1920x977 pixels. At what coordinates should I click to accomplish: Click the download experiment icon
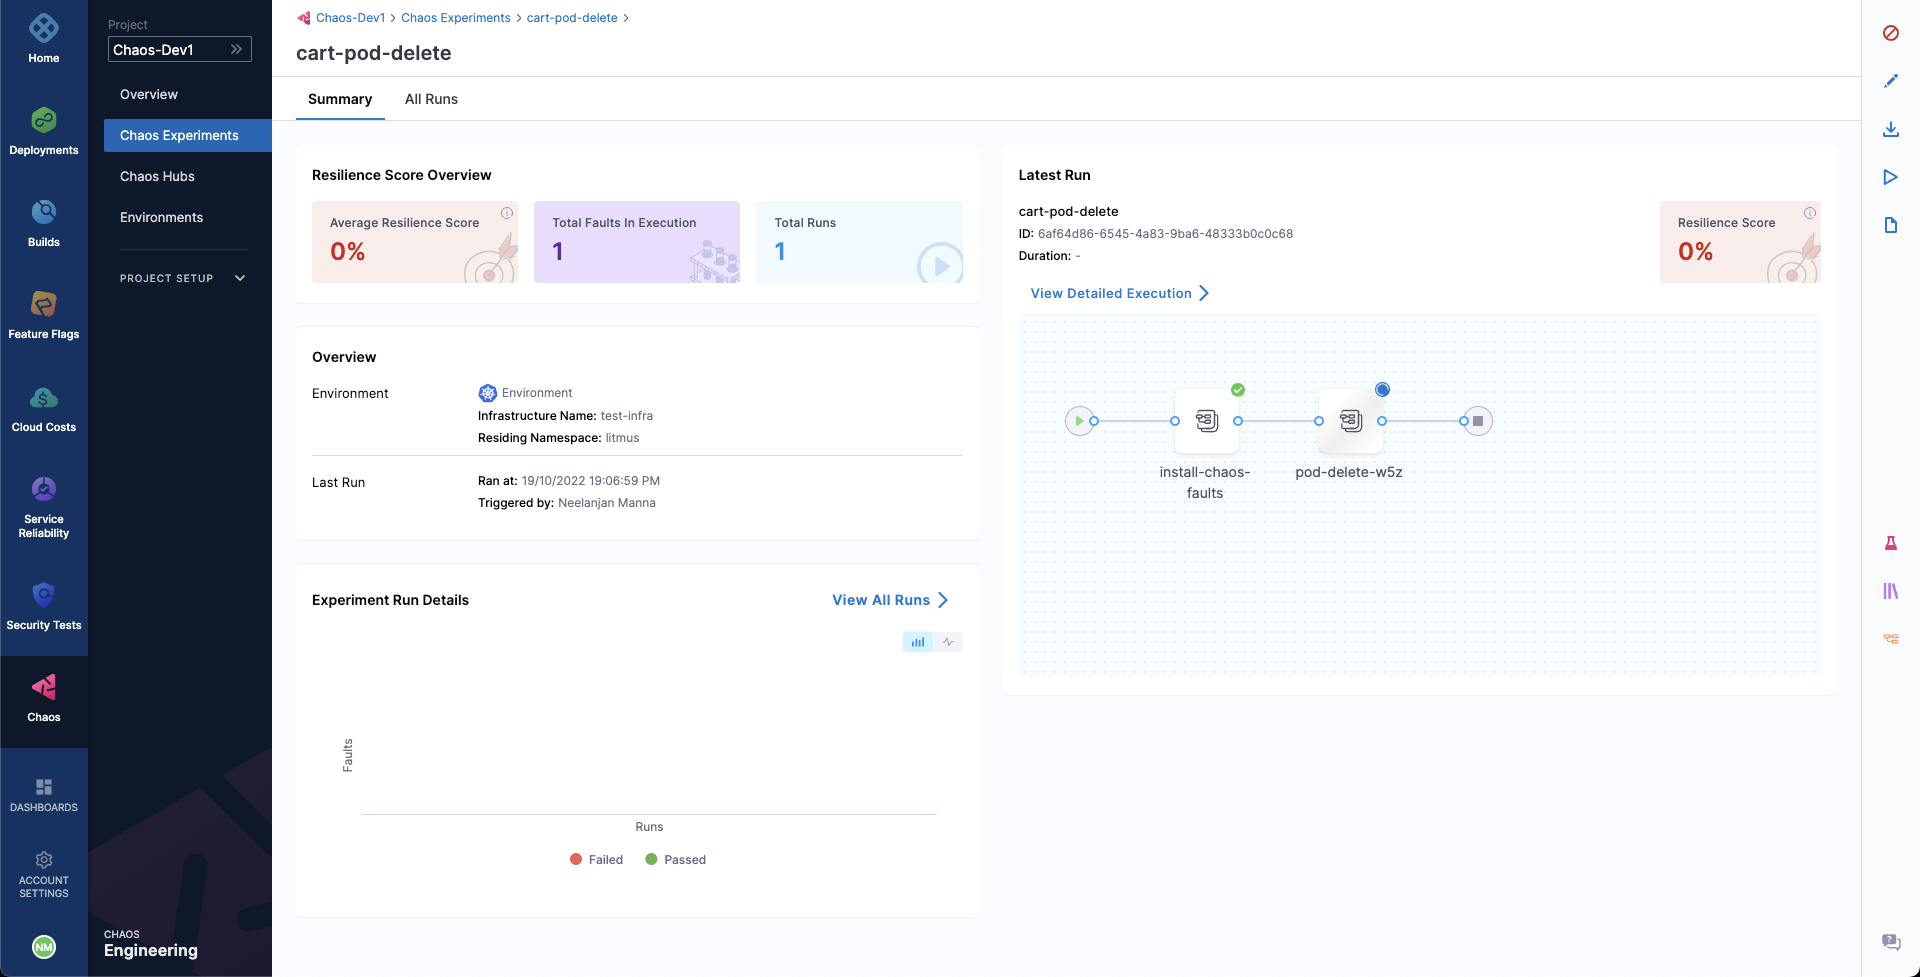click(1890, 129)
